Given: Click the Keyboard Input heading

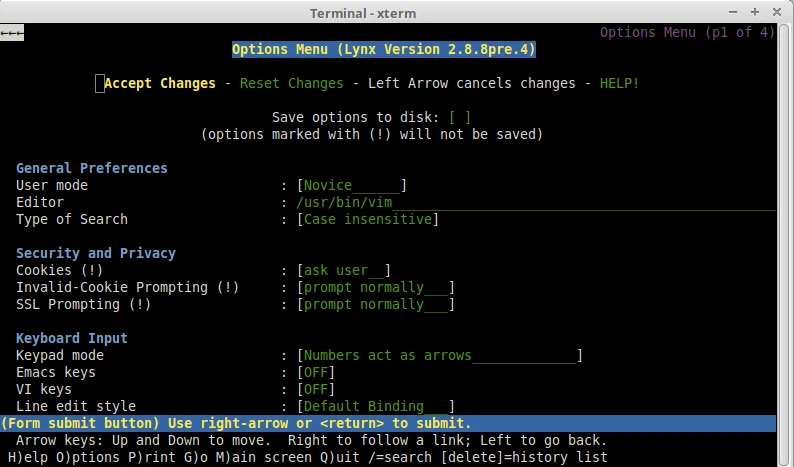Looking at the screenshot, I should tap(72, 338).
